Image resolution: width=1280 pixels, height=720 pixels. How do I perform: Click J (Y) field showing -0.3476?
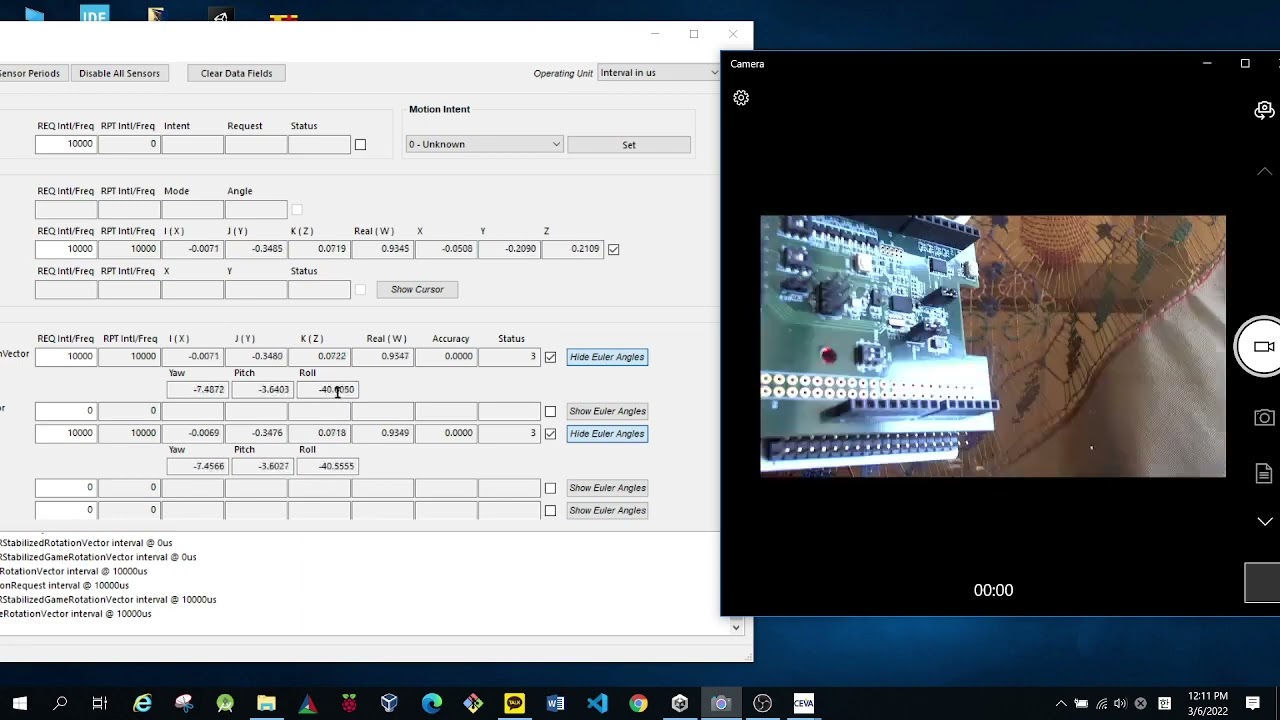pos(256,433)
